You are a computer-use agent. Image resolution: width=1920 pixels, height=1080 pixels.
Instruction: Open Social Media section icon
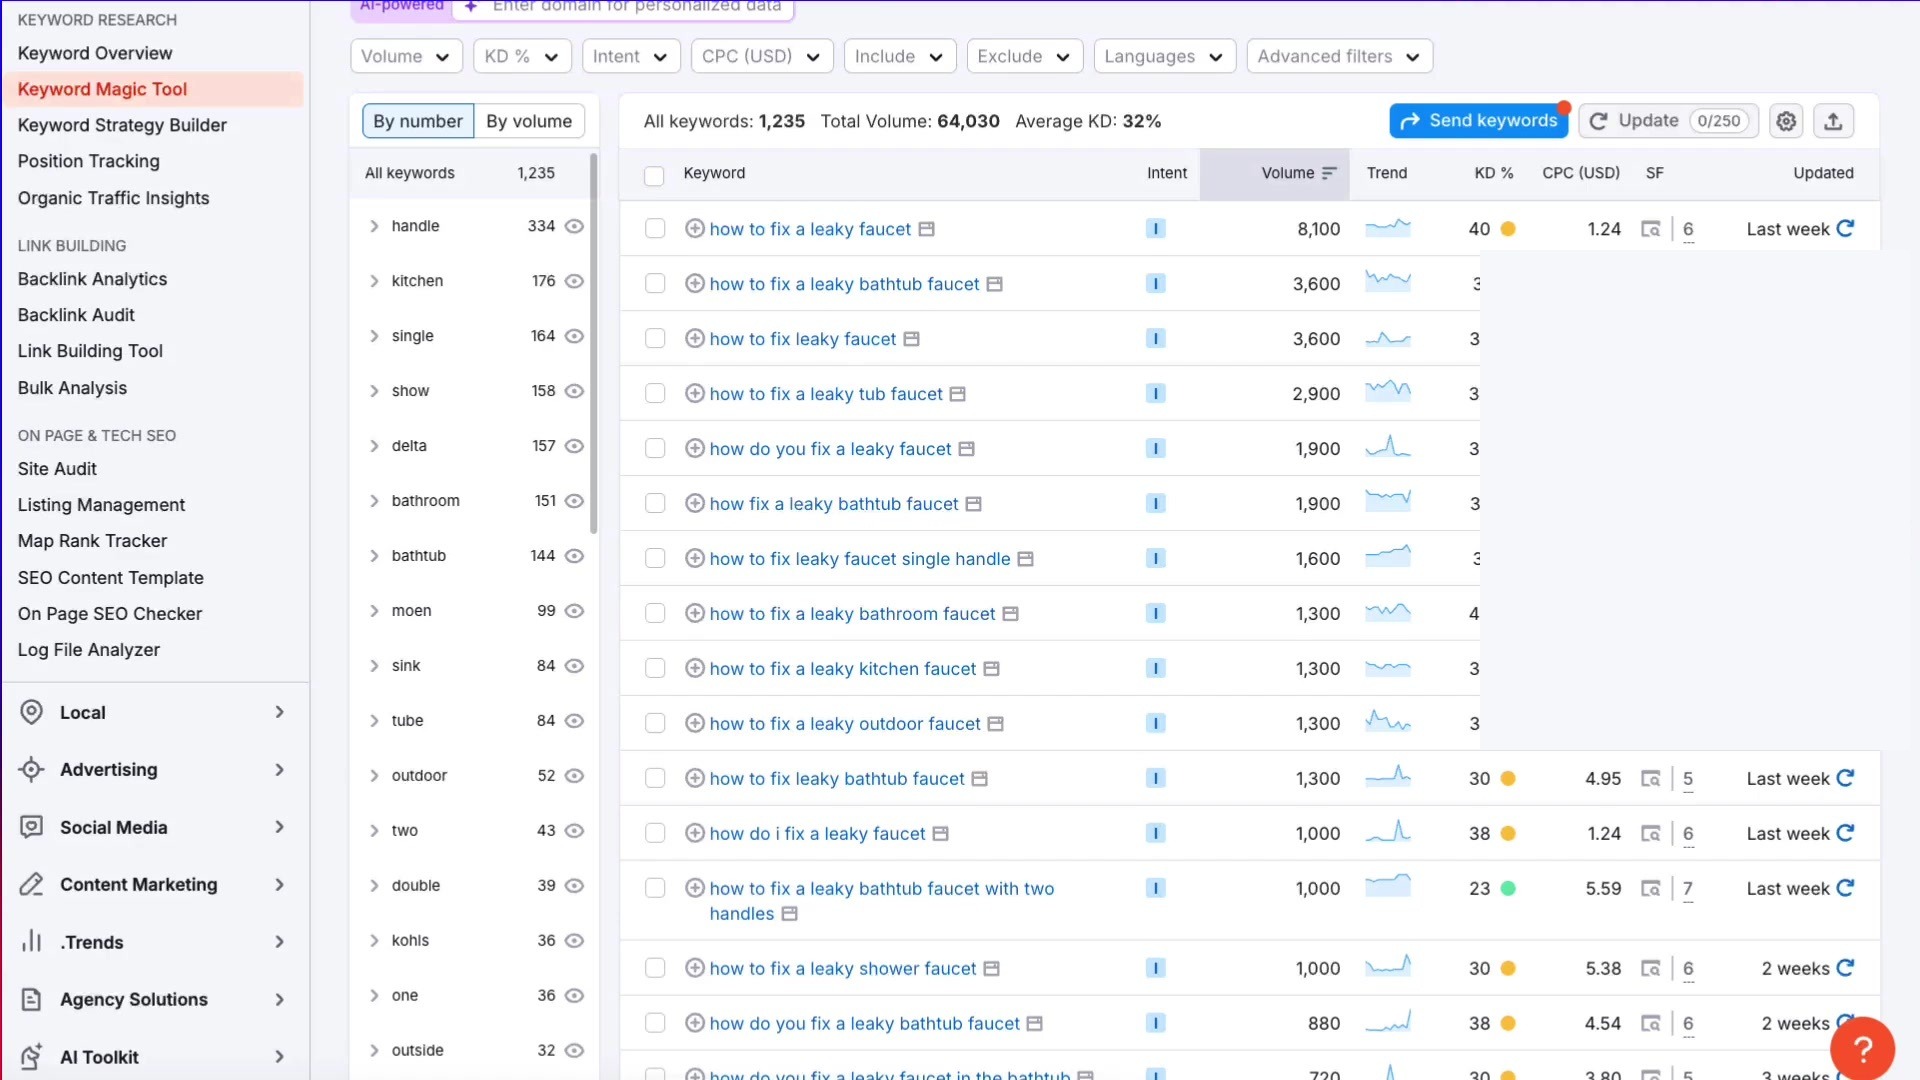pyautogui.click(x=32, y=827)
